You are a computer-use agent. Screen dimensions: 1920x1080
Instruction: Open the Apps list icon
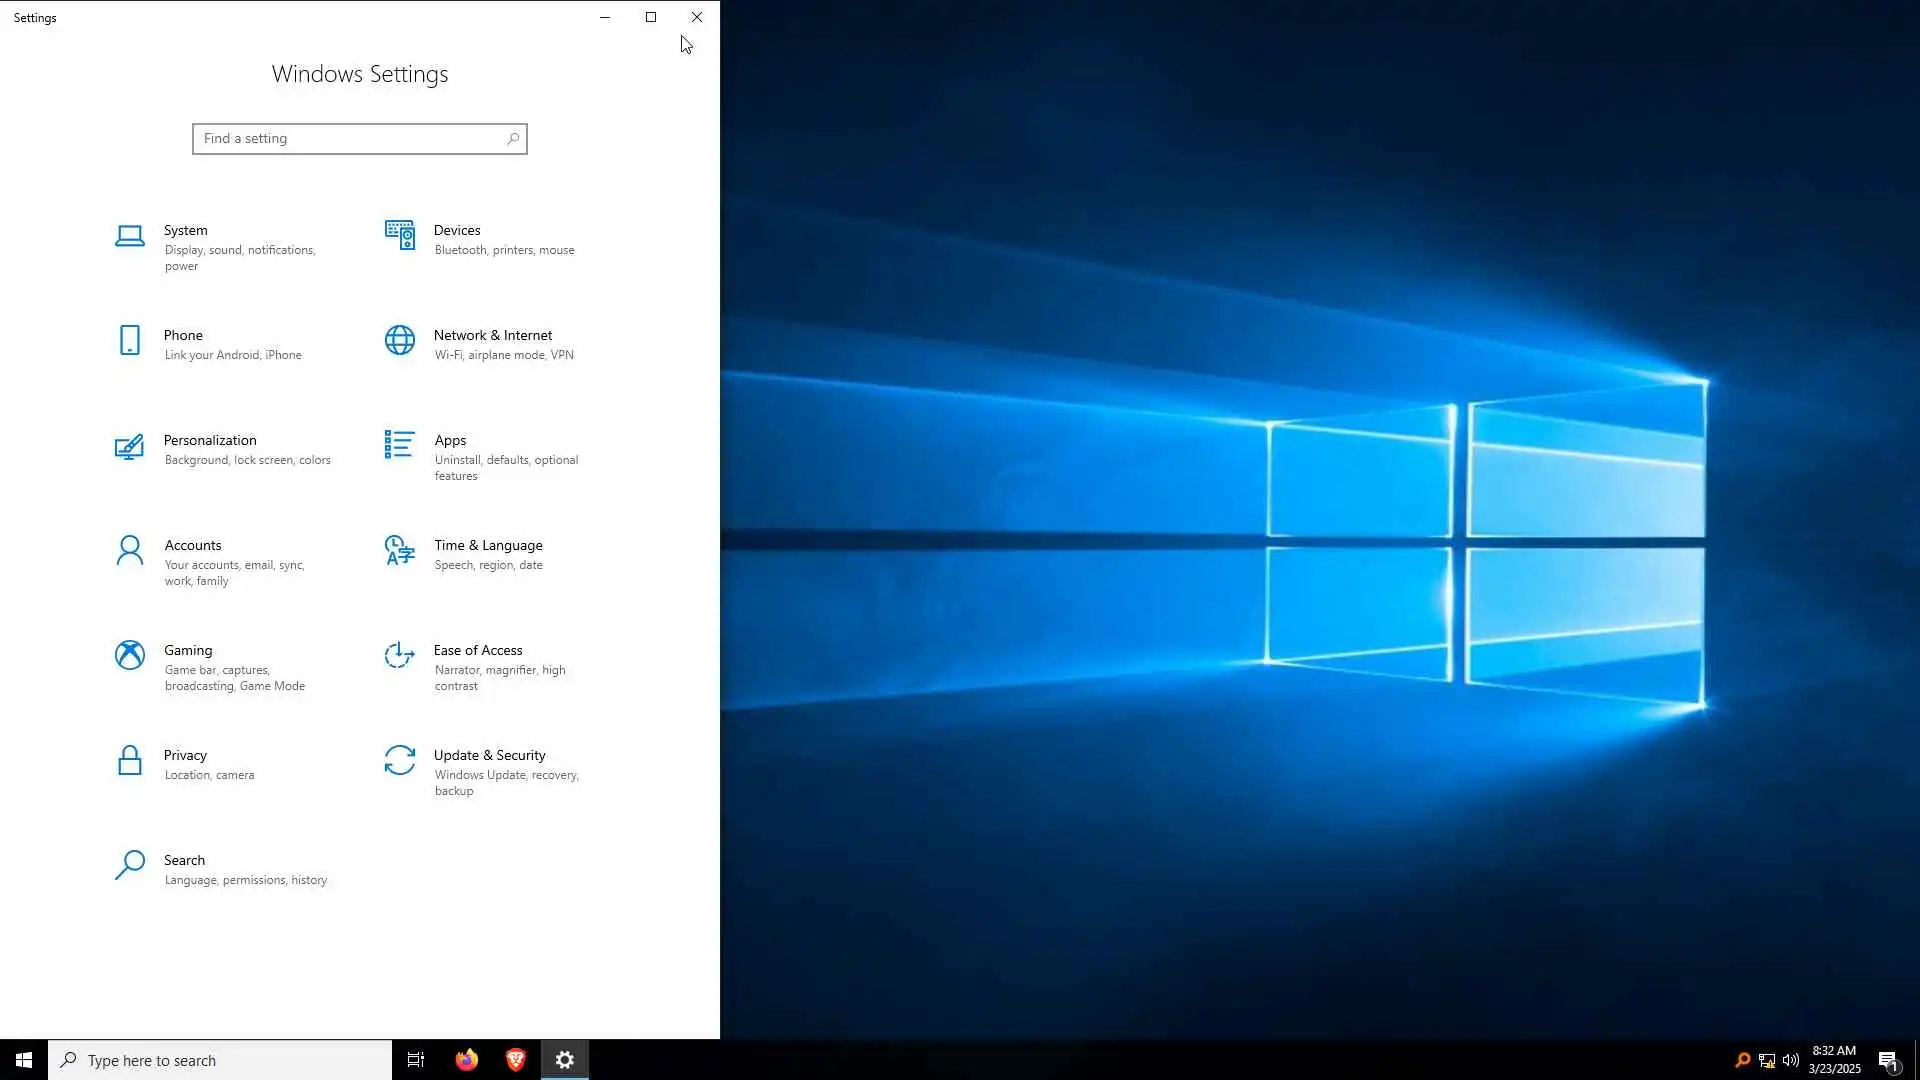399,445
